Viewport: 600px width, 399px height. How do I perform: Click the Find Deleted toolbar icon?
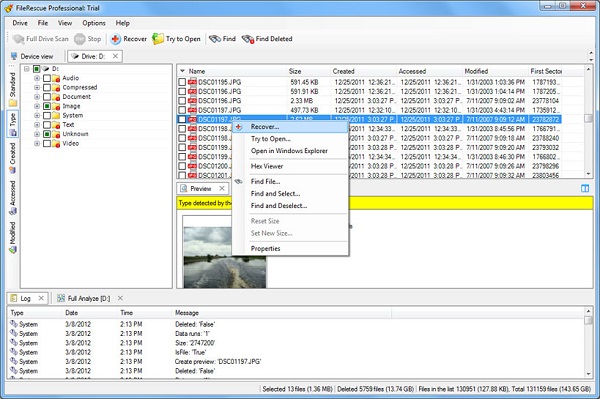(x=248, y=39)
